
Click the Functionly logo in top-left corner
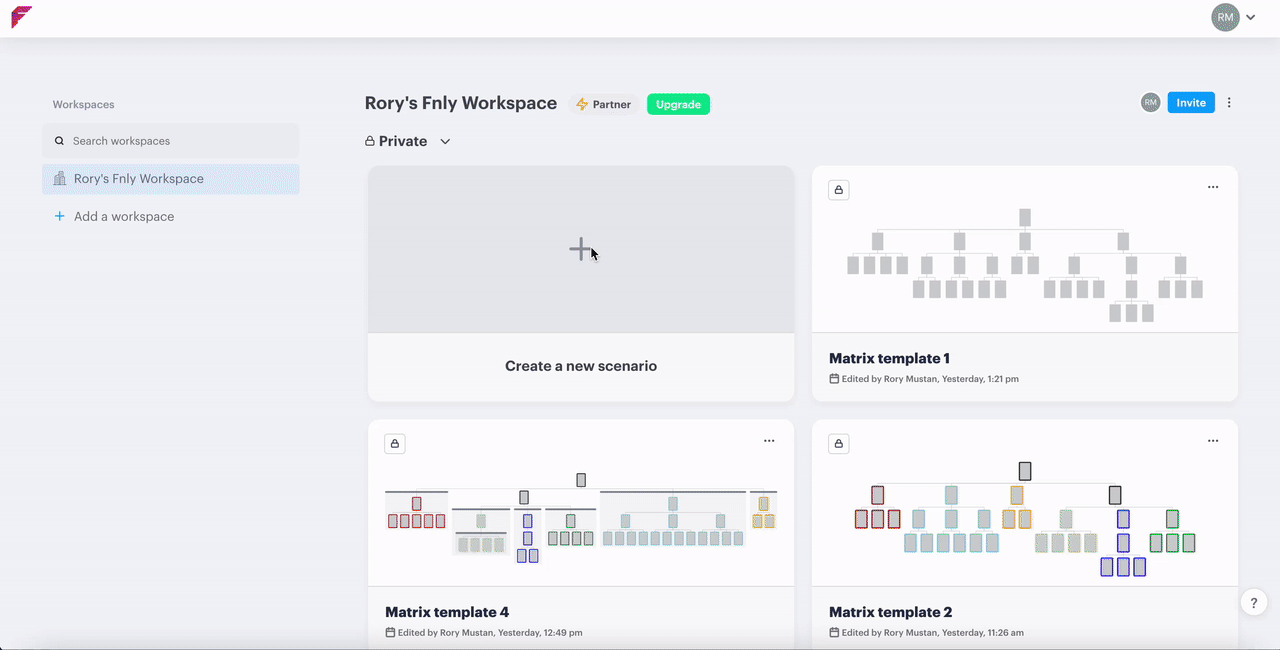tap(22, 17)
